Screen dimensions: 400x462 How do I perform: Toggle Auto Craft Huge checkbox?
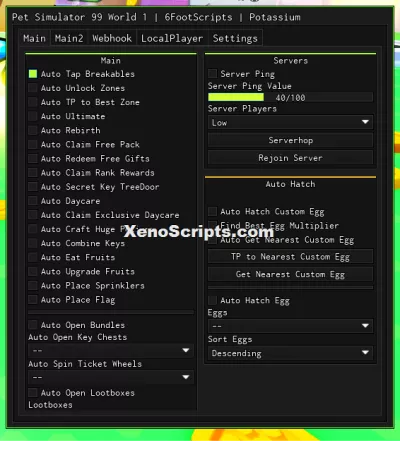click(33, 229)
